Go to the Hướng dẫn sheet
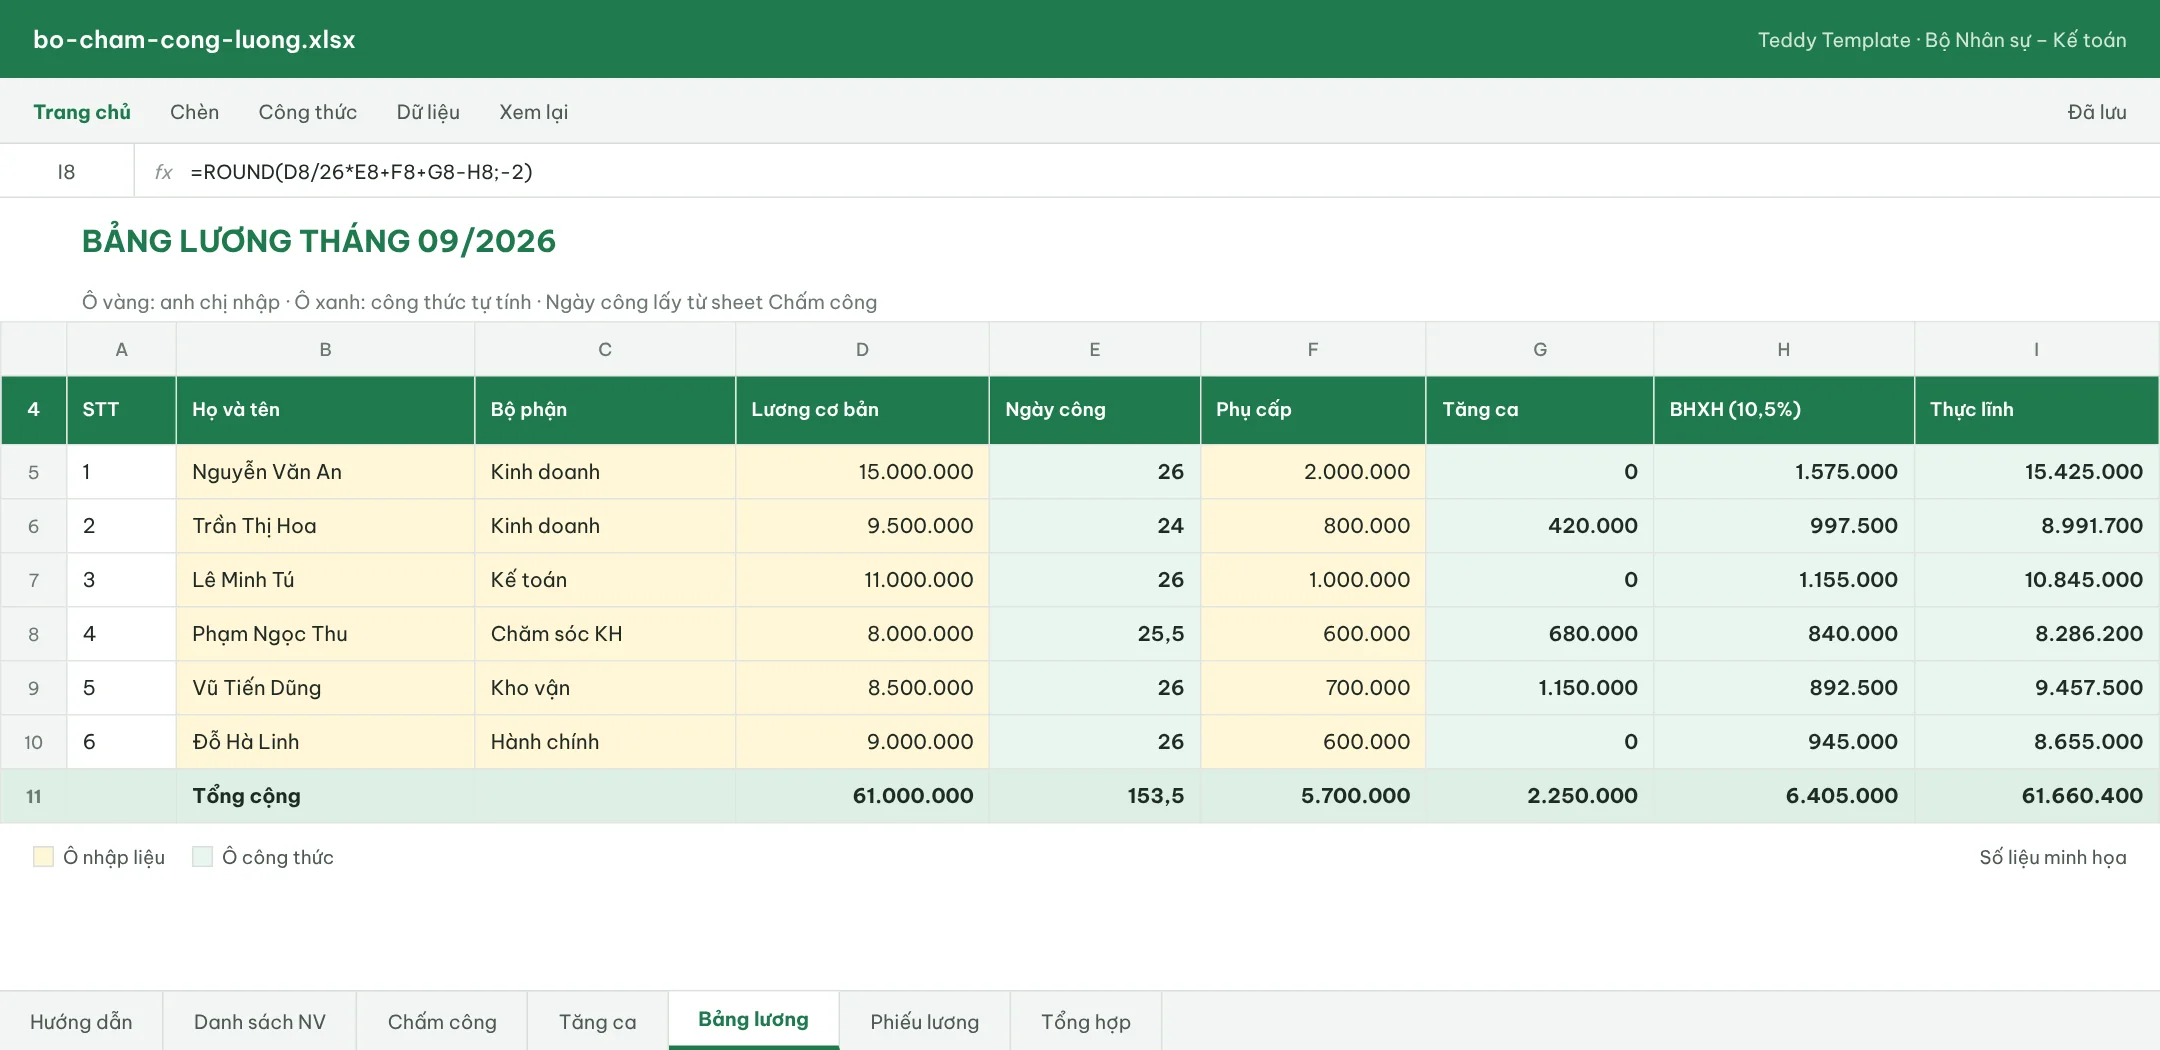This screenshot has height=1050, width=2160. pyautogui.click(x=81, y=1022)
